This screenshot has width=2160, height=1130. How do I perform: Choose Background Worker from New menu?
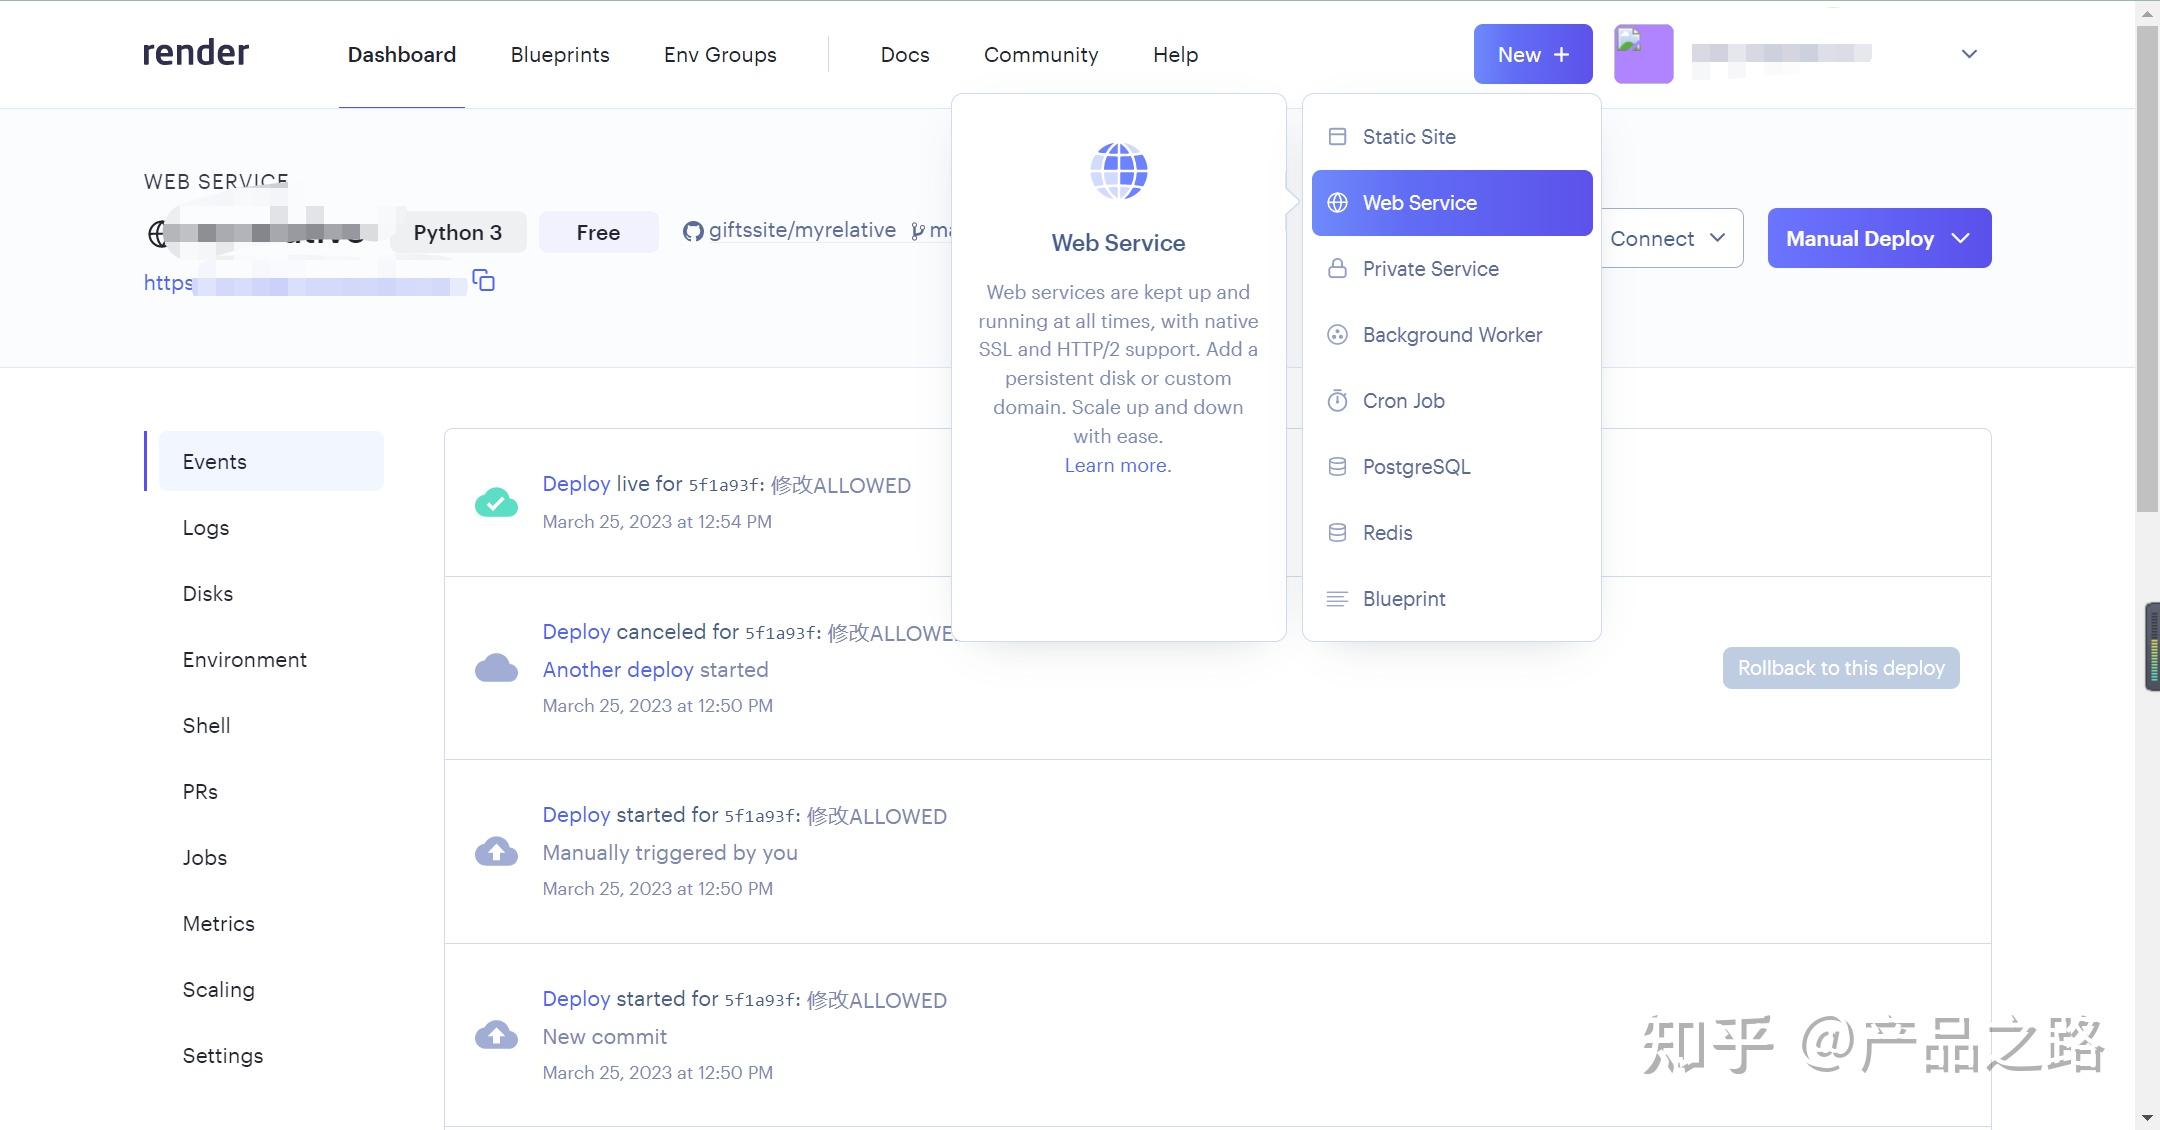point(1451,335)
